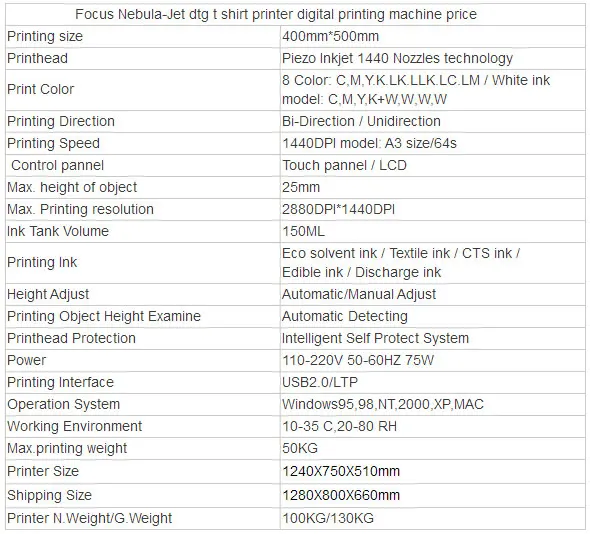Click the '10-35 C,20-80 RH' value
The width and height of the screenshot is (590, 534).
pos(339,426)
